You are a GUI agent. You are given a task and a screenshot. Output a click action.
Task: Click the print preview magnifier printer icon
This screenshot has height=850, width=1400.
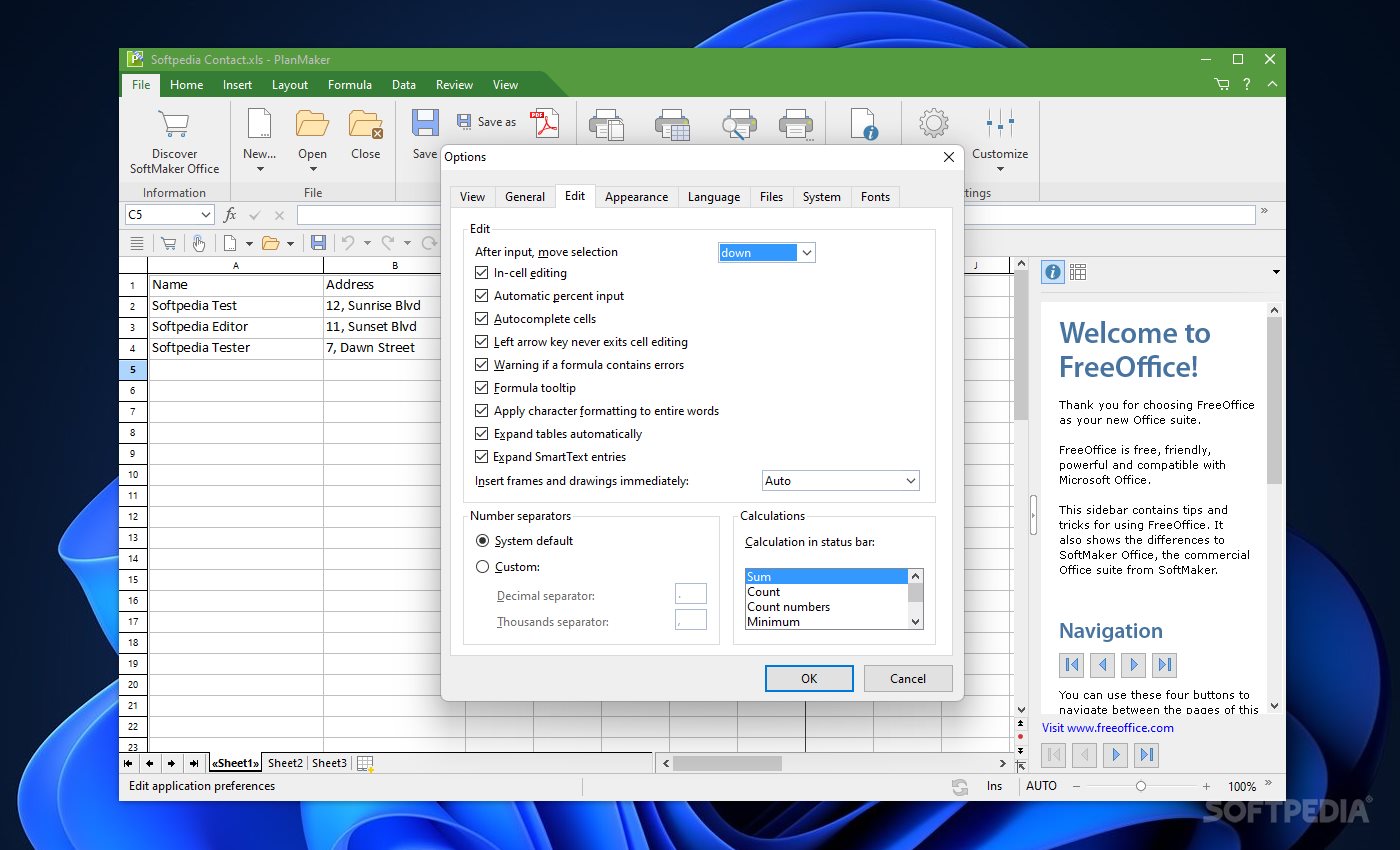click(x=739, y=124)
